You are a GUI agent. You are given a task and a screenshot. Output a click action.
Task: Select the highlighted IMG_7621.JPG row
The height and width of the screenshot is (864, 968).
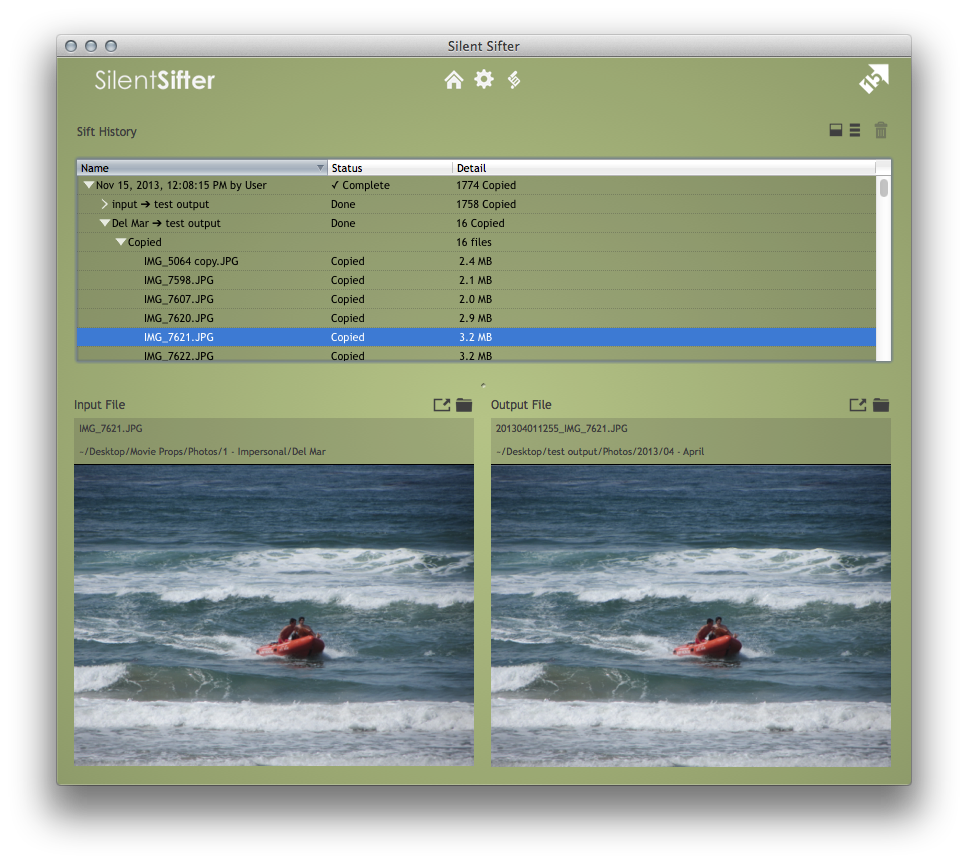tap(476, 337)
